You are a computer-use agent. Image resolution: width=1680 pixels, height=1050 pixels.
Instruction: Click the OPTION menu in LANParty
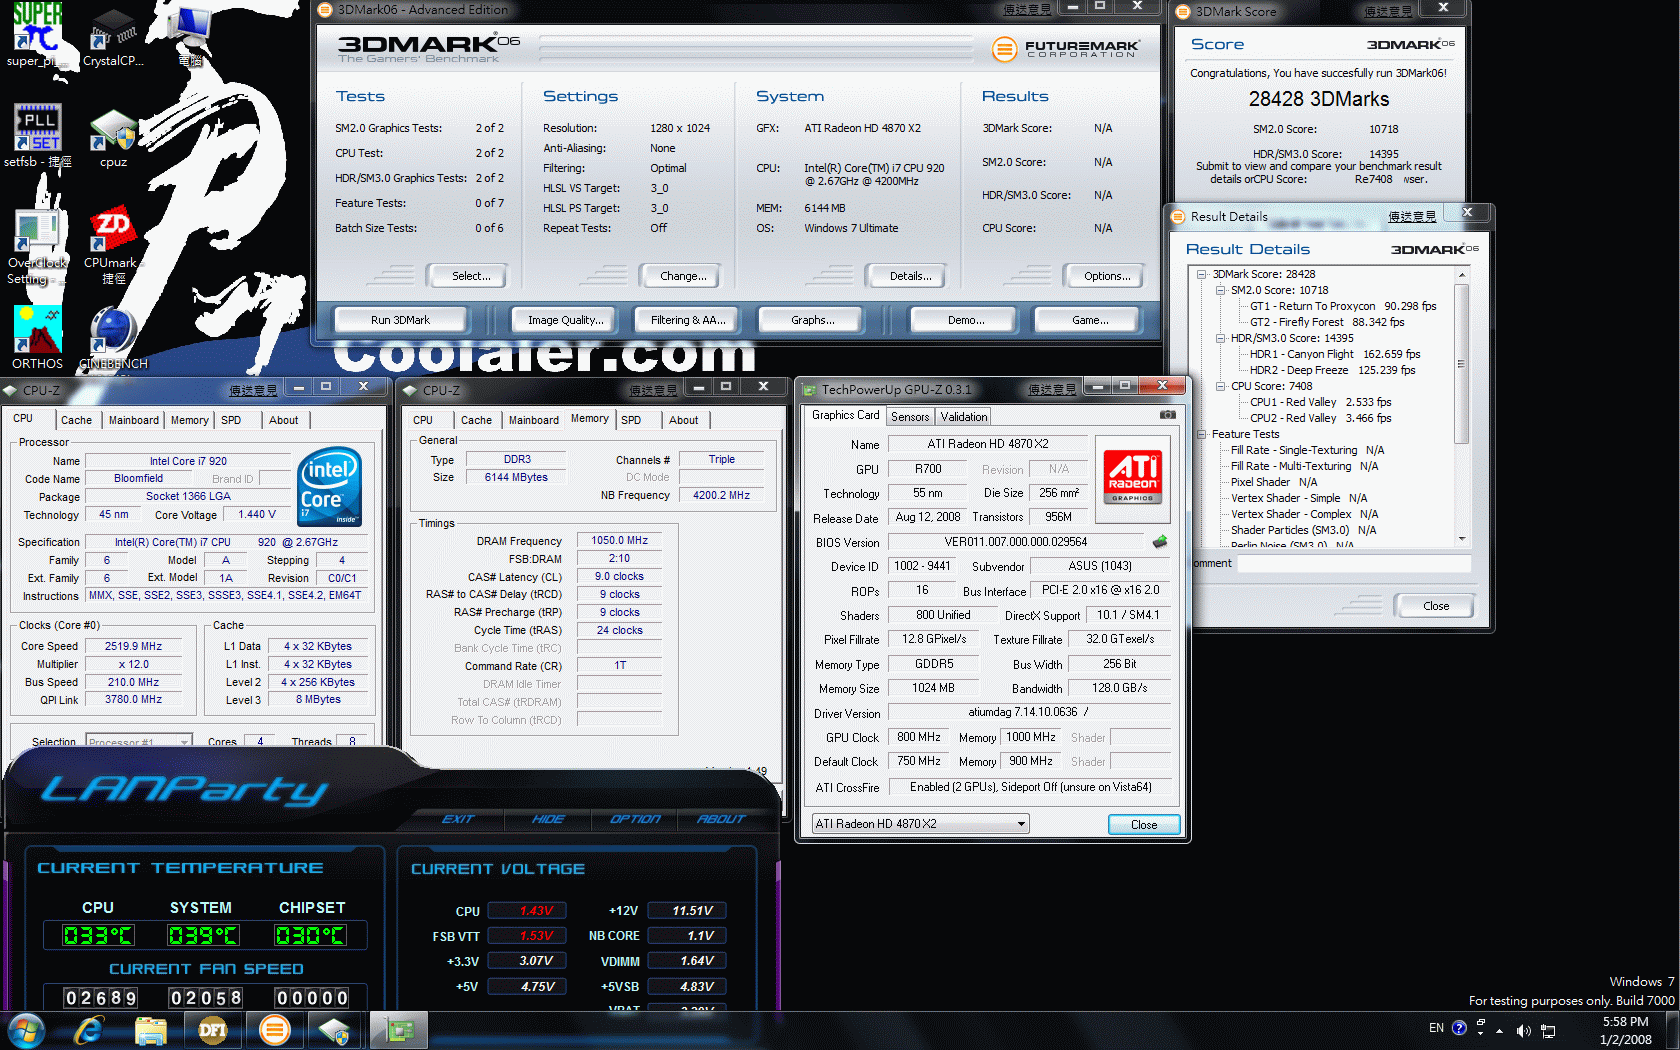pyautogui.click(x=636, y=819)
